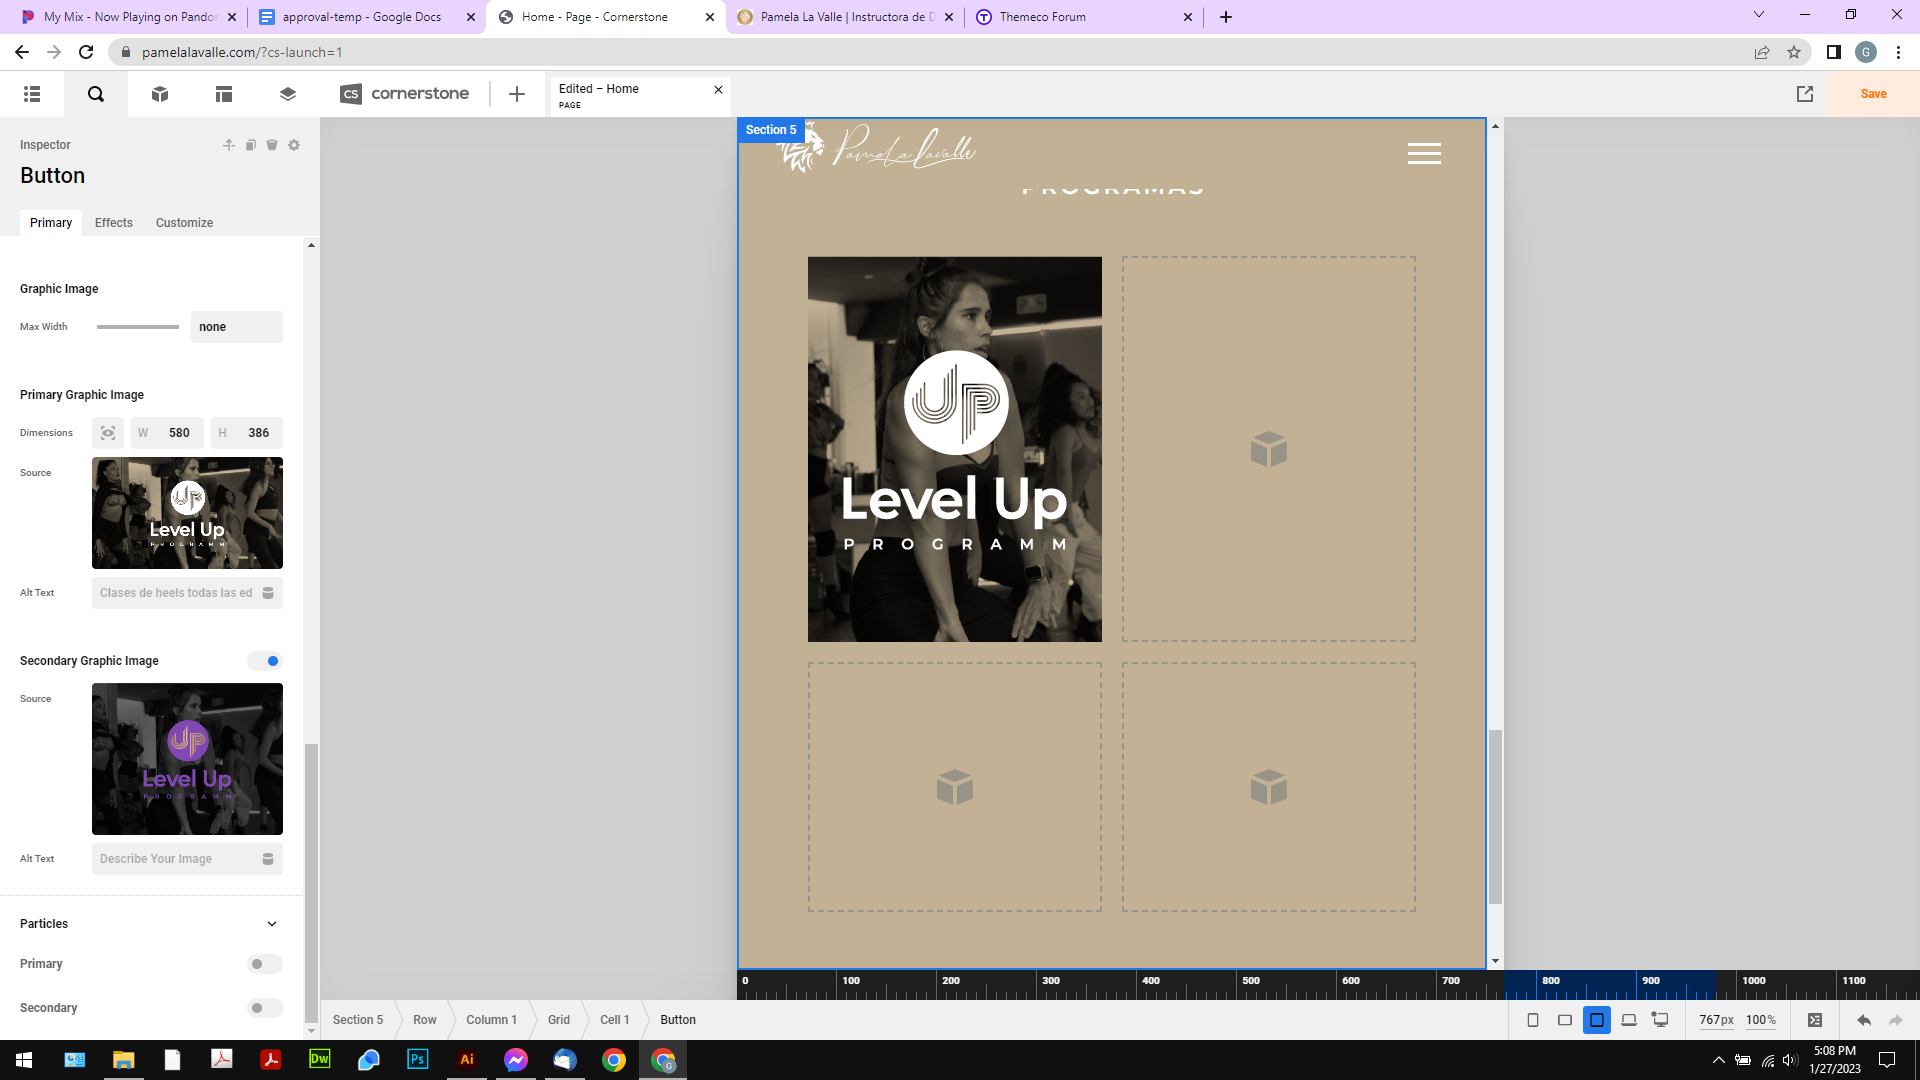The image size is (1920, 1080).
Task: Open the Layers stack icon
Action: (x=288, y=94)
